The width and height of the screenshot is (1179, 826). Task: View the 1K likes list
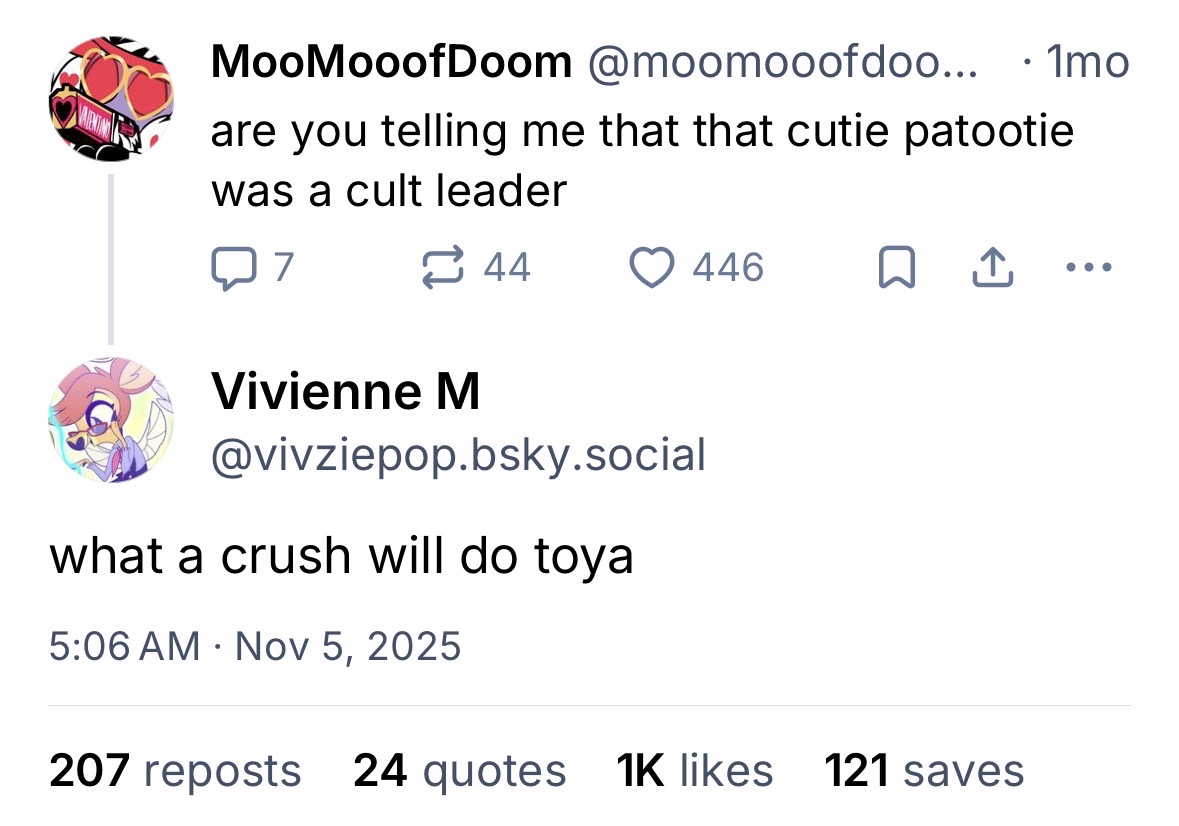point(694,771)
